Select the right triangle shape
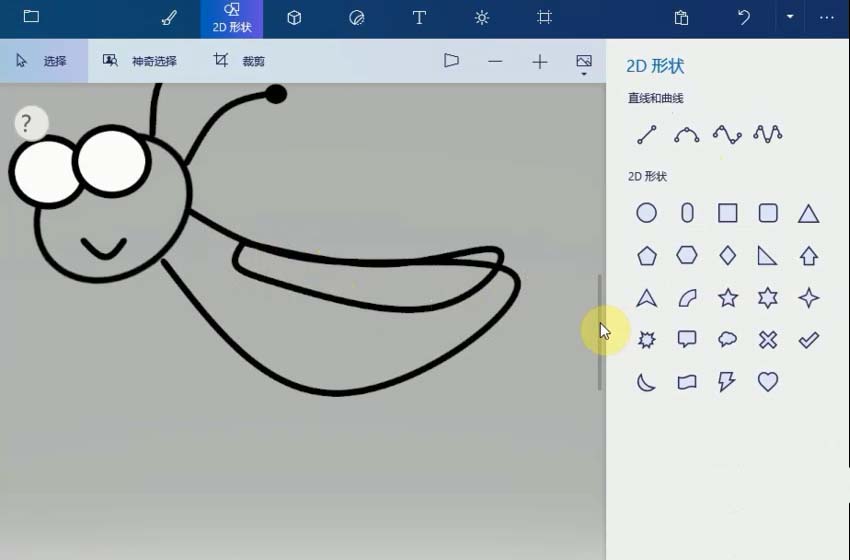The width and height of the screenshot is (850, 560). 767,255
